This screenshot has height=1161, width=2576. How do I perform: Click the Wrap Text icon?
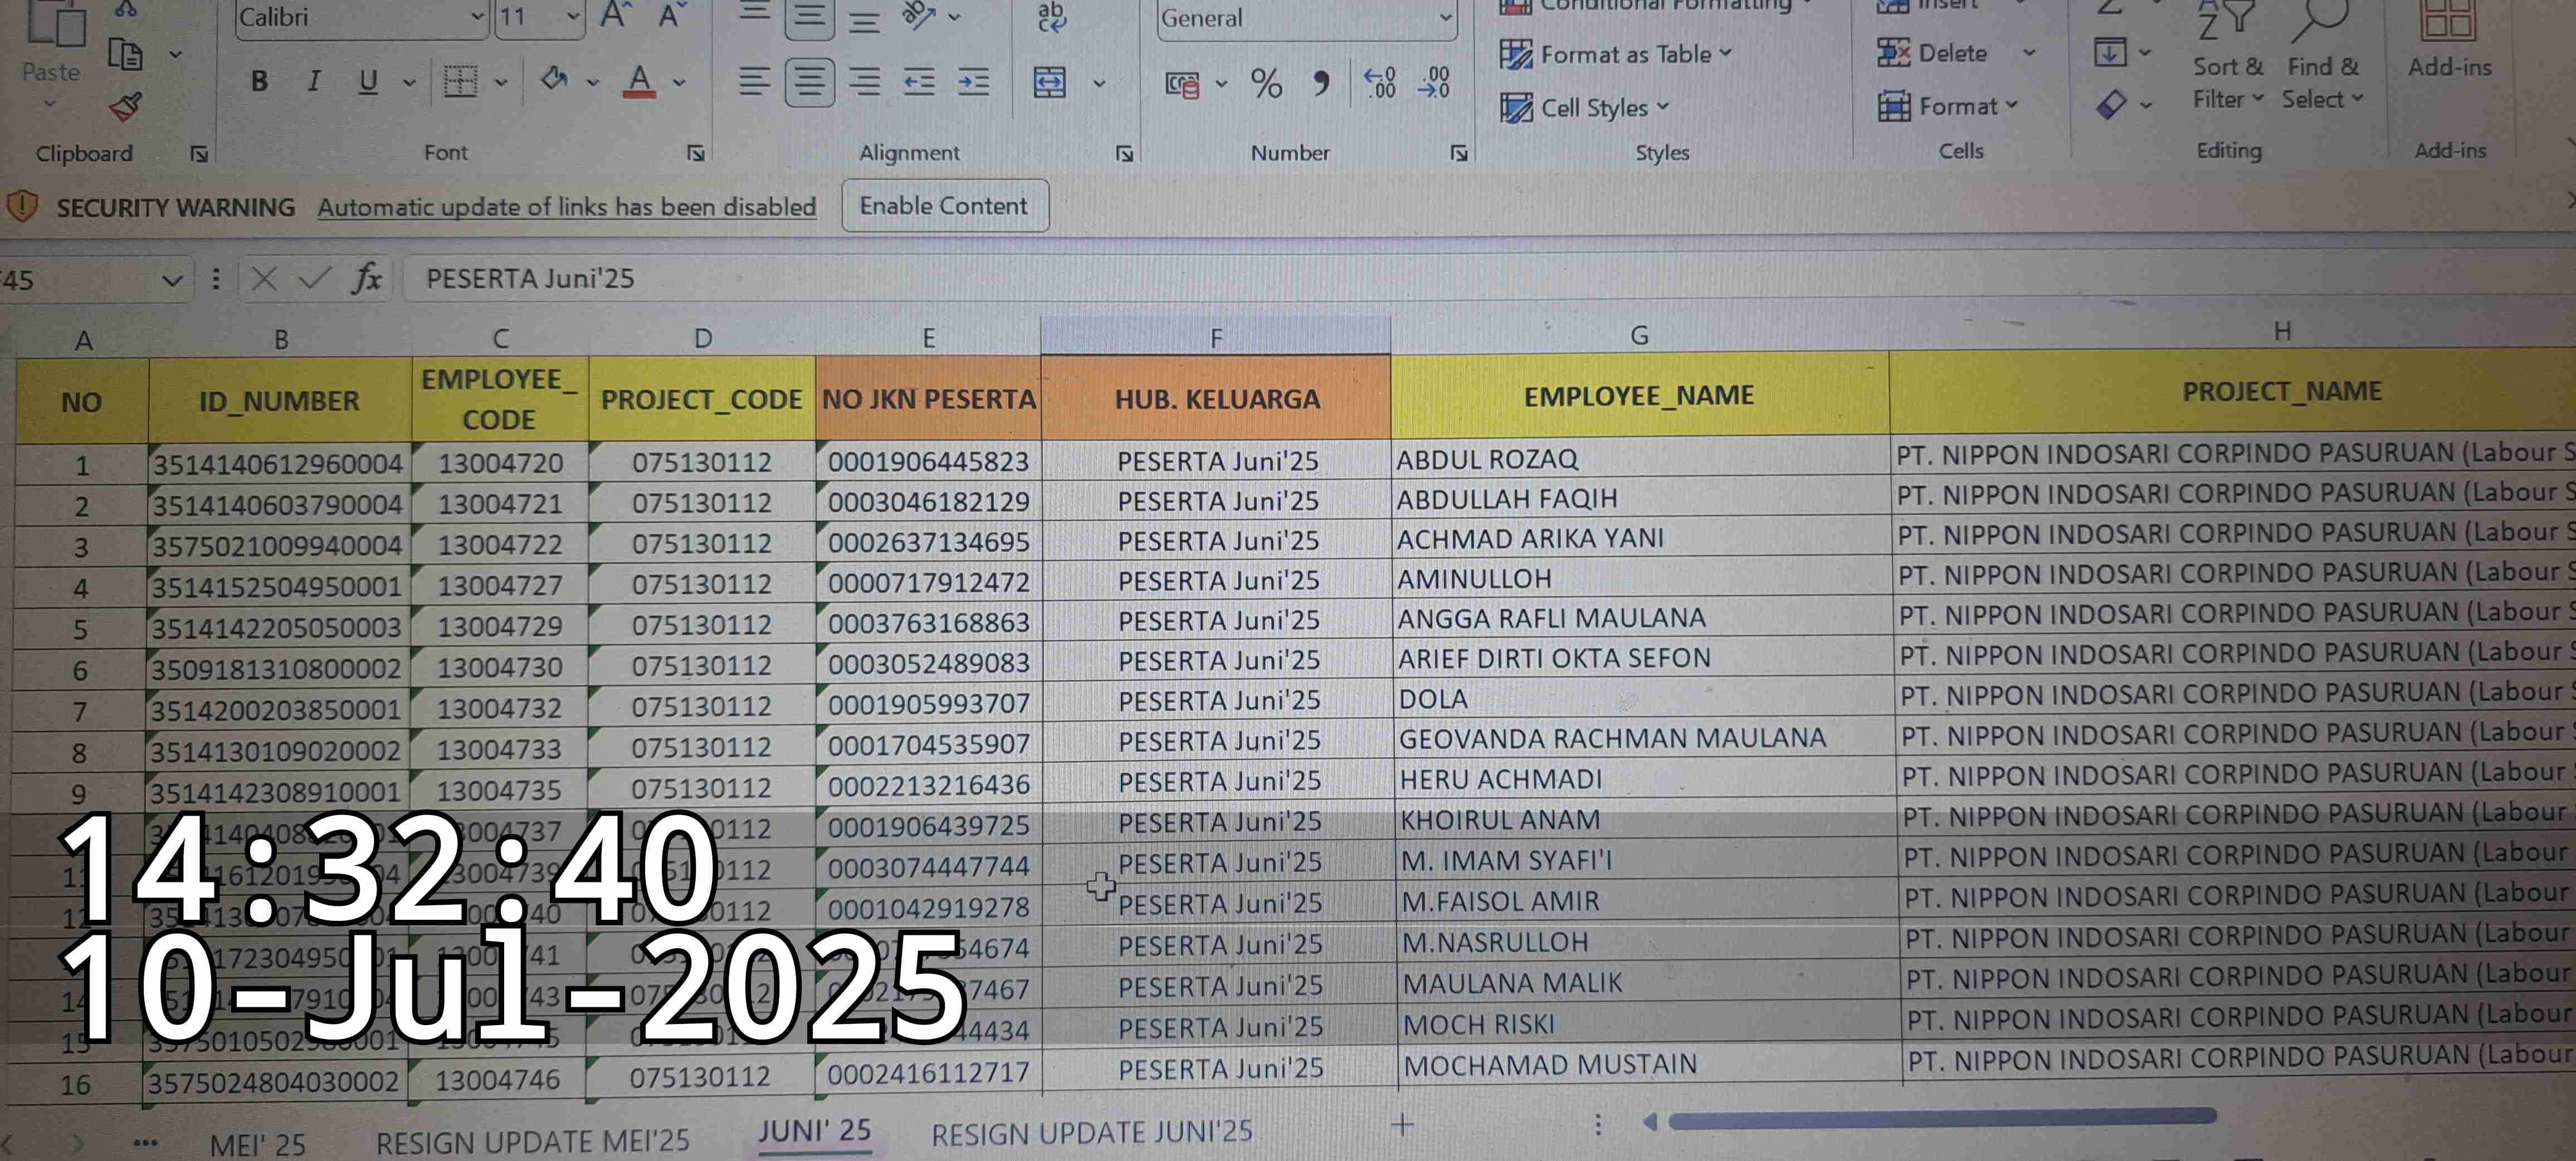pos(1051,16)
